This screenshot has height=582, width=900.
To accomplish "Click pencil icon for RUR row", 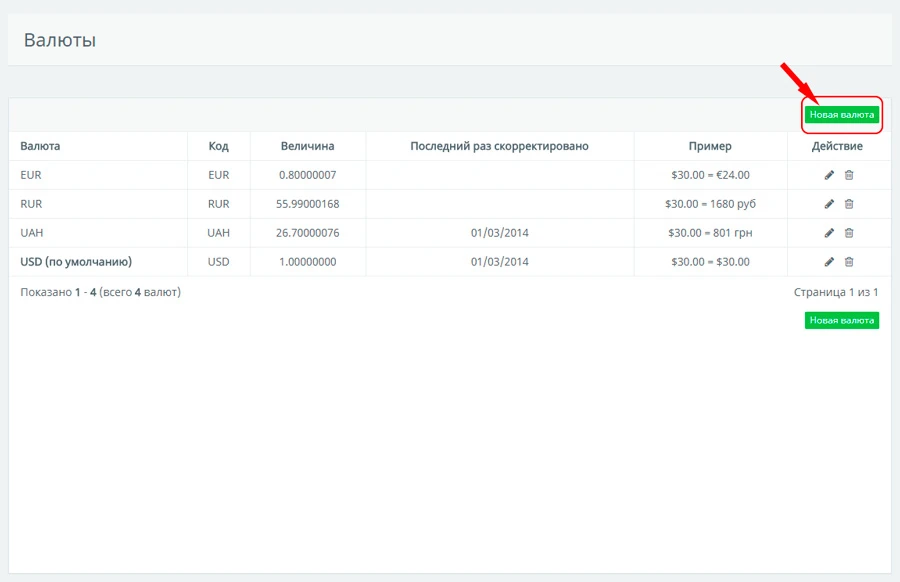I will (829, 204).
